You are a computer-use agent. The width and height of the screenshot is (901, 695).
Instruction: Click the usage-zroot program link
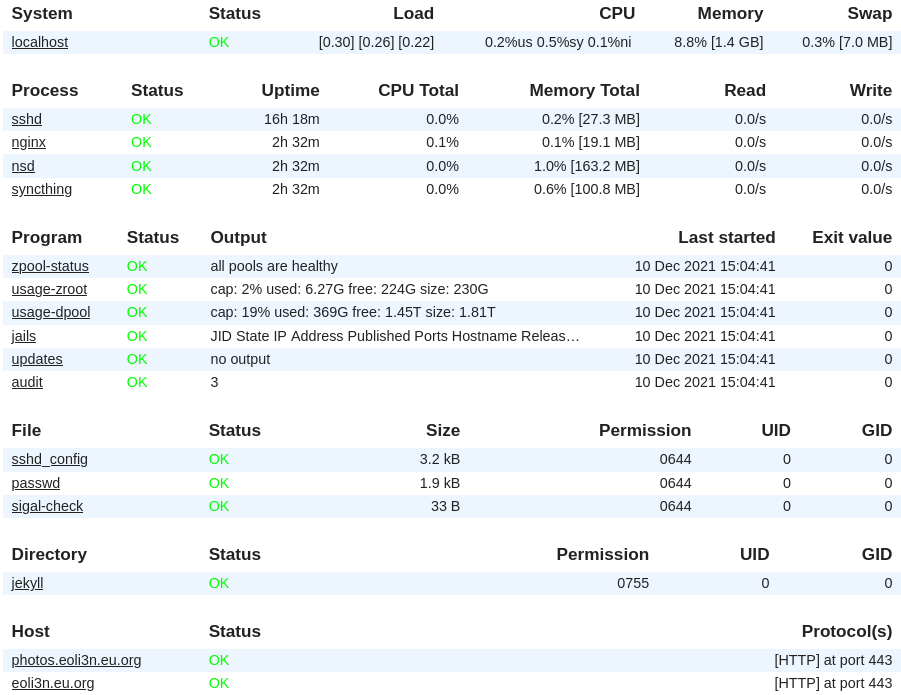pyautogui.click(x=49, y=289)
